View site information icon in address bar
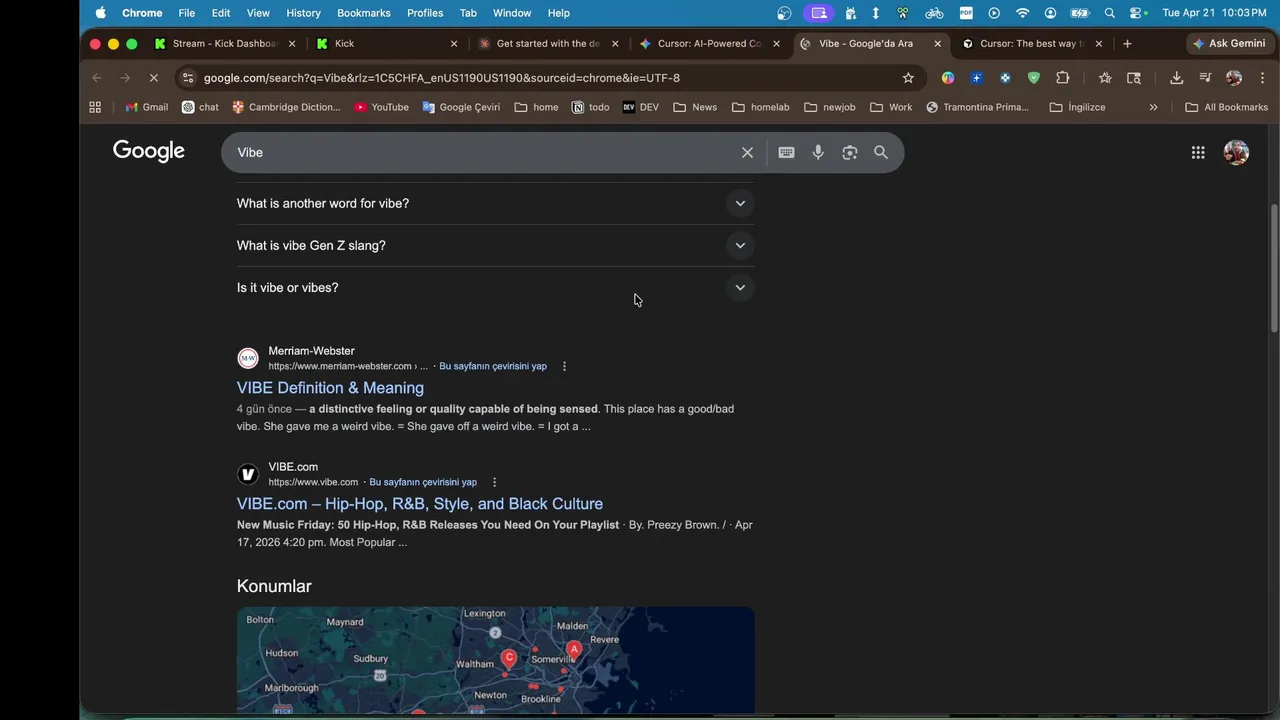Image resolution: width=1280 pixels, height=720 pixels. pyautogui.click(x=188, y=78)
